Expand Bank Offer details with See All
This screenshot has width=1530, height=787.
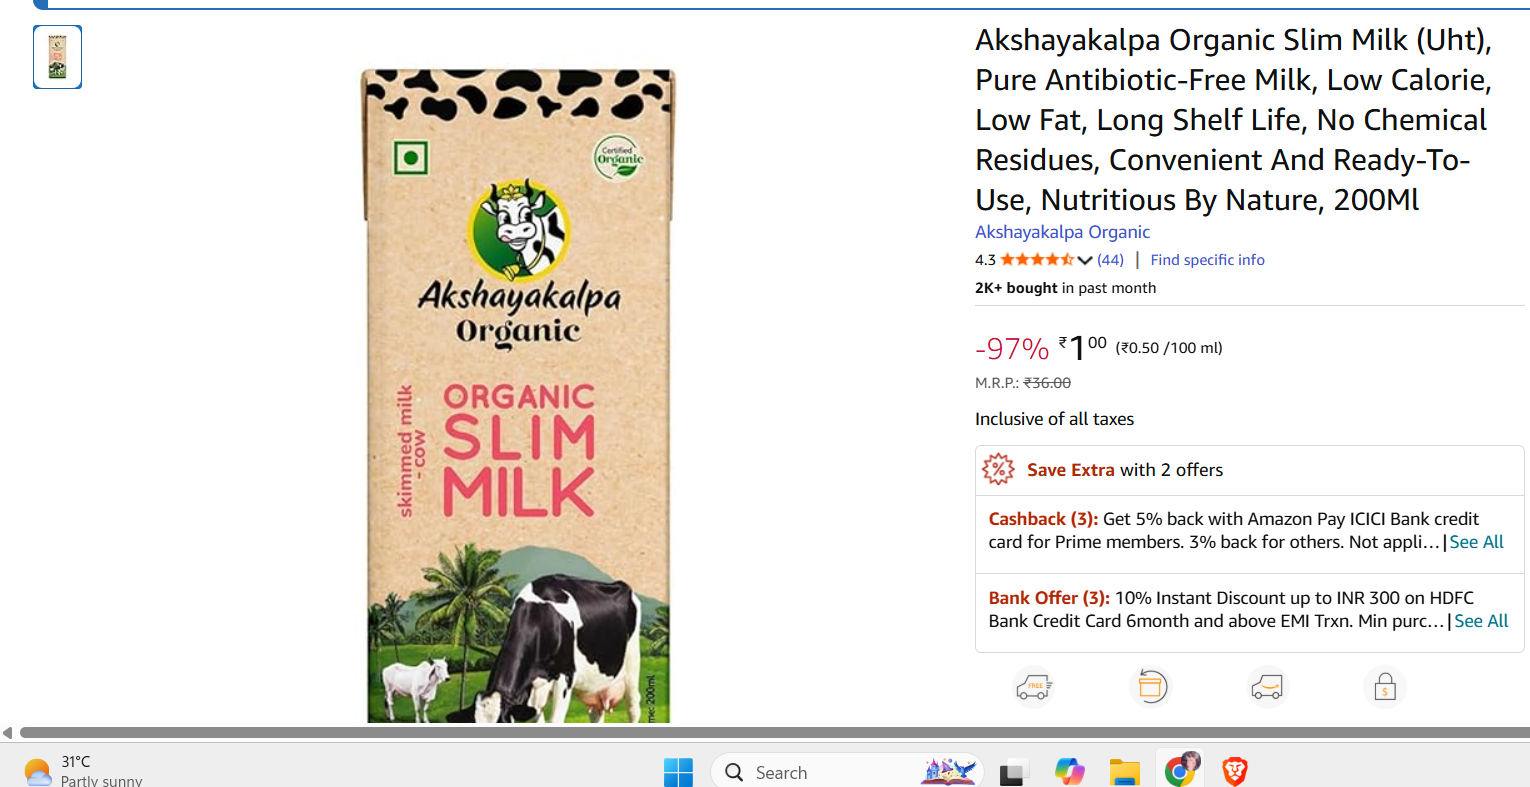coord(1481,621)
